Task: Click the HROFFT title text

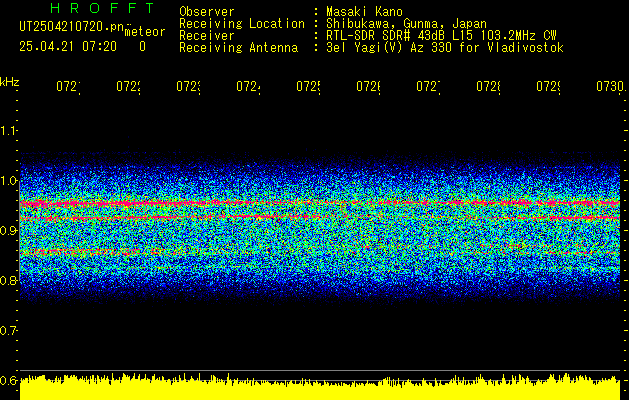Action: click(x=102, y=8)
